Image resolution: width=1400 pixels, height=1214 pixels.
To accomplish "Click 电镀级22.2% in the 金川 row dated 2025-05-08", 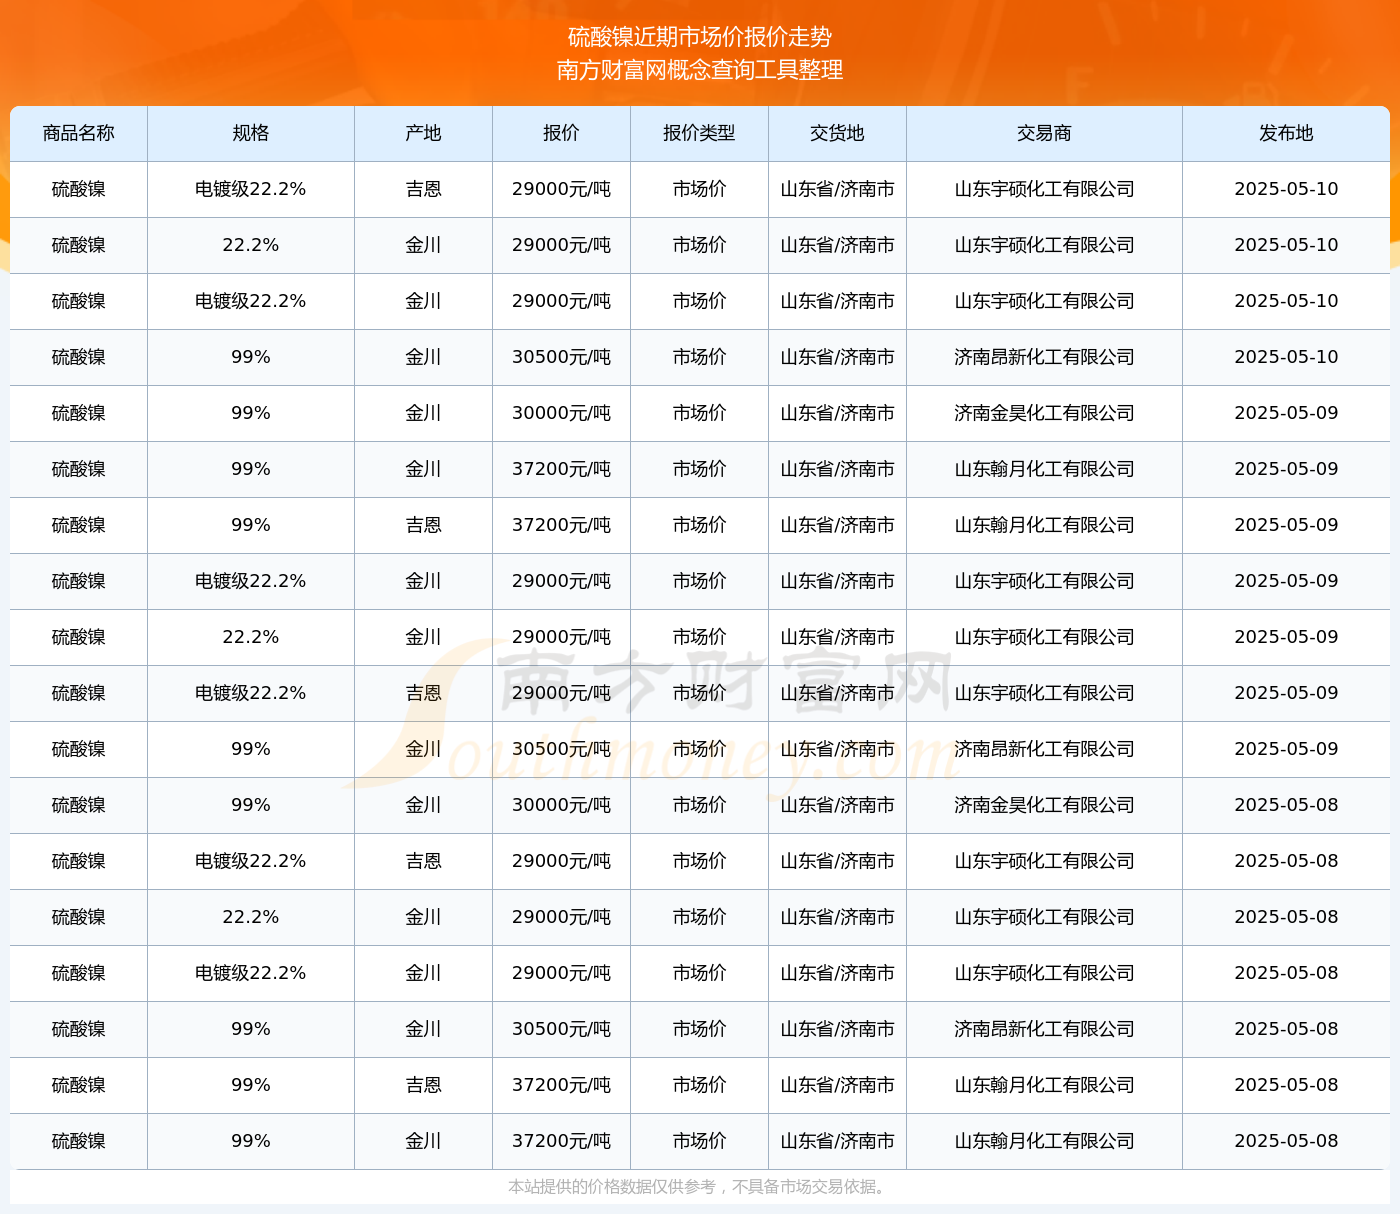I will tap(251, 973).
